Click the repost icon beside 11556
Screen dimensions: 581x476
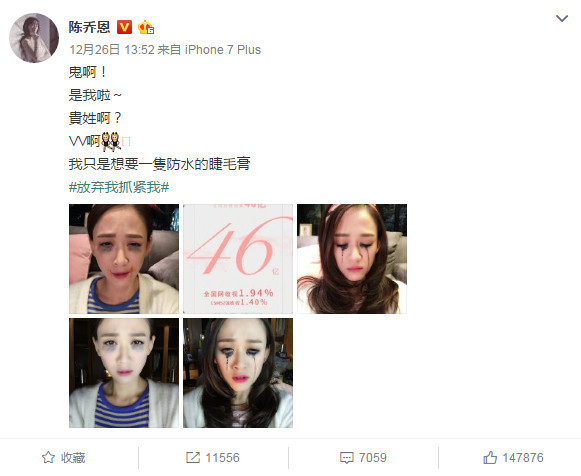(193, 457)
